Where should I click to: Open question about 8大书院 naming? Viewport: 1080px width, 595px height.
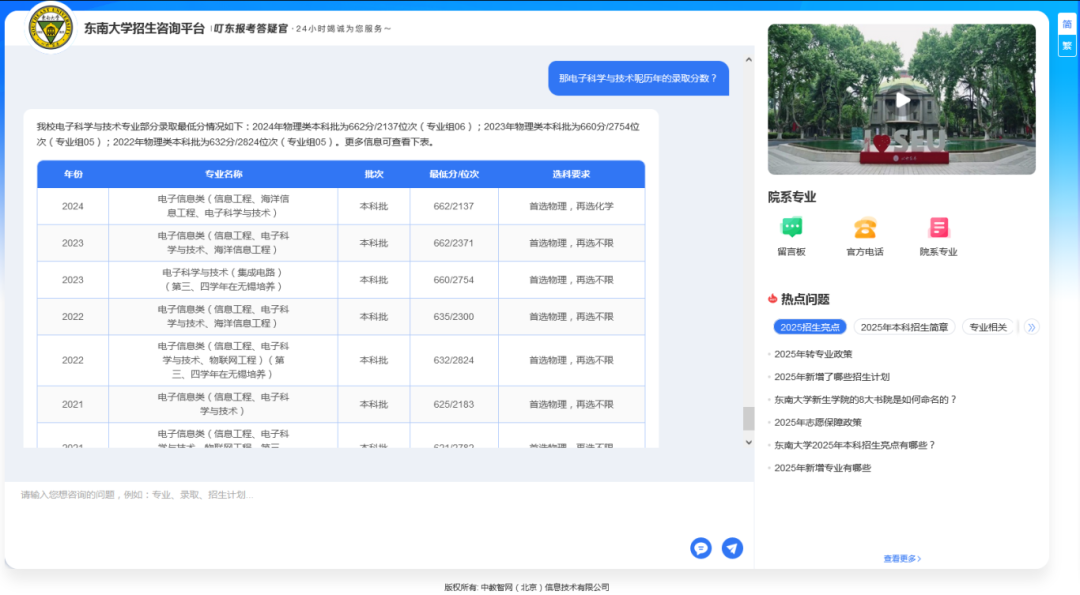click(865, 399)
